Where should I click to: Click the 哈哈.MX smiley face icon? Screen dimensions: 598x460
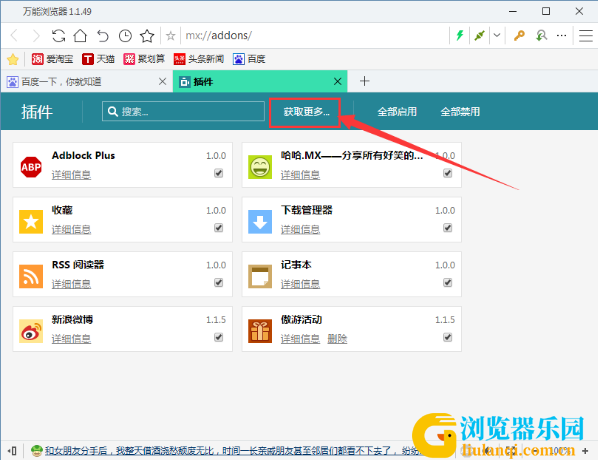pos(260,167)
